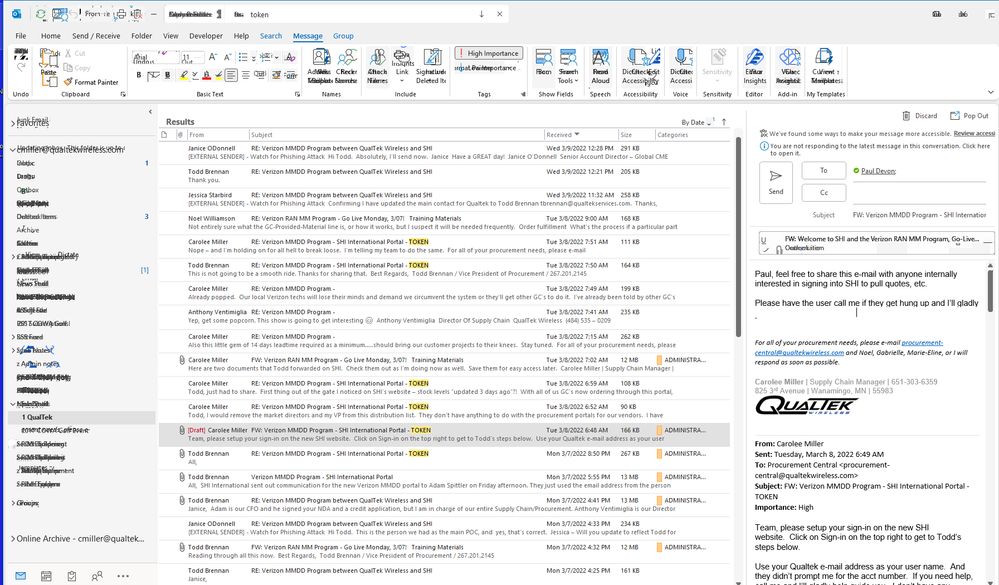Open the Font Color swatch
The image size is (999, 585).
pos(205,75)
